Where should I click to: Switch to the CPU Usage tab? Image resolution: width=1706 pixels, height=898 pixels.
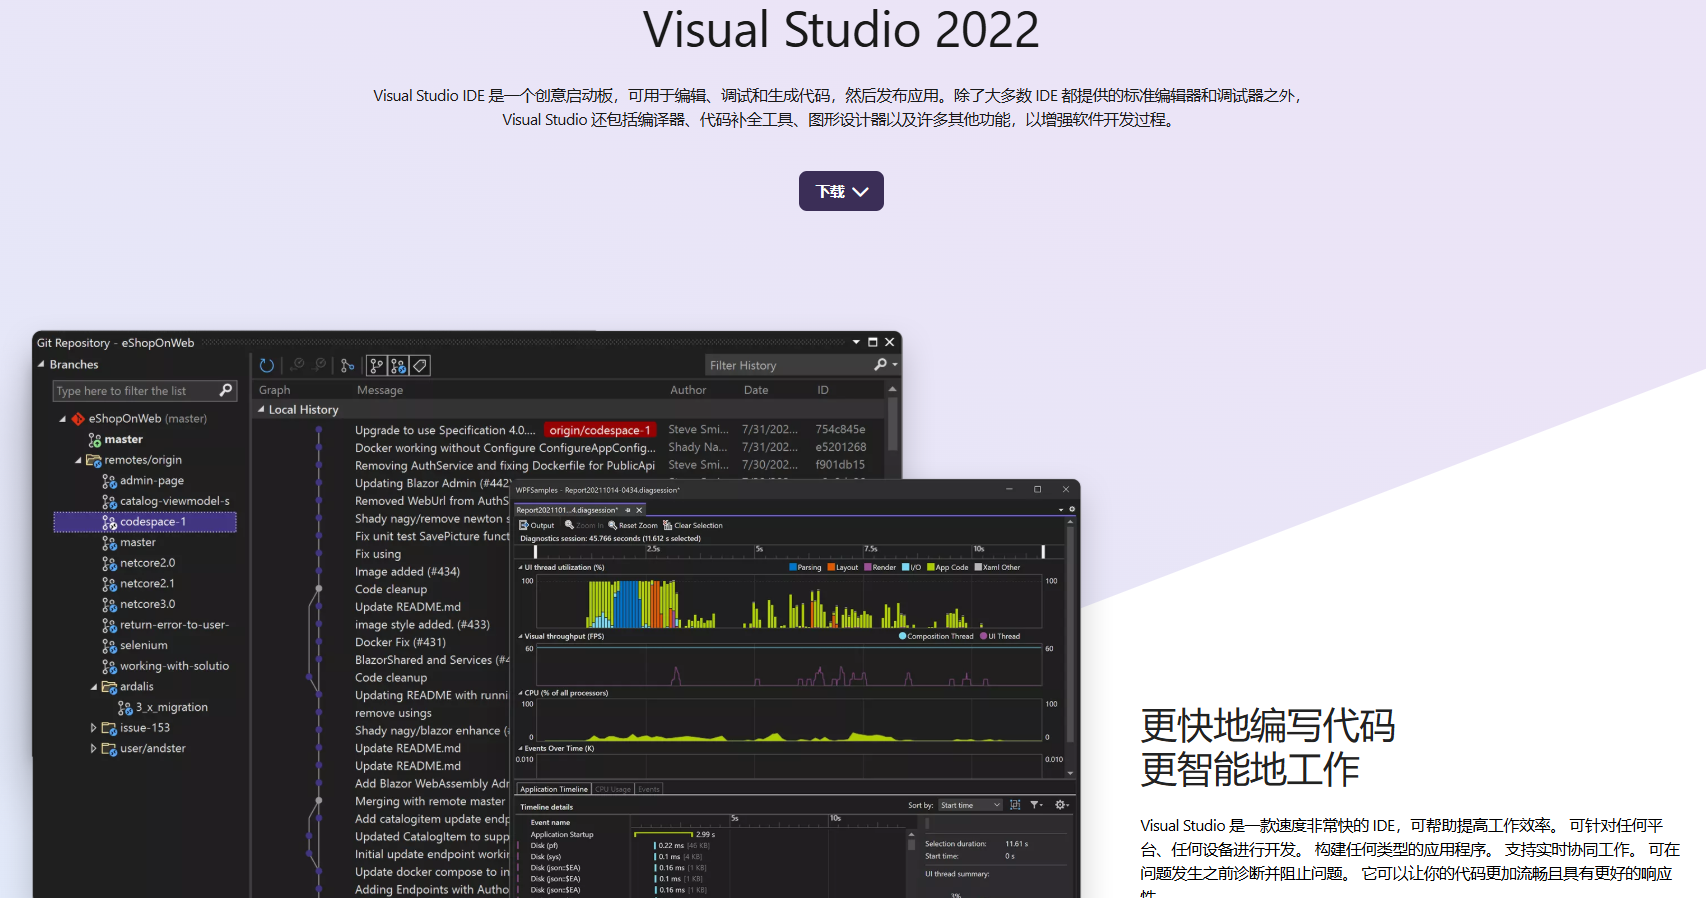point(614,789)
